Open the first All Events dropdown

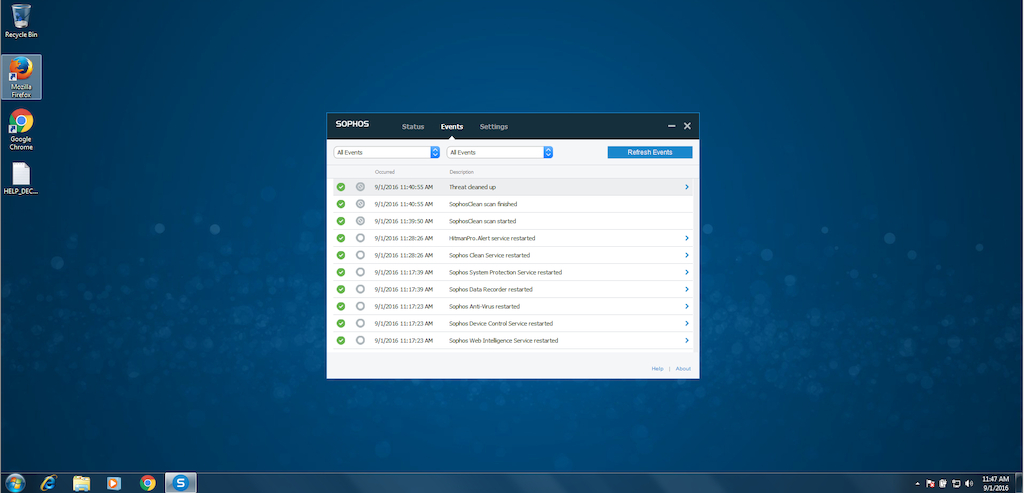tap(387, 152)
